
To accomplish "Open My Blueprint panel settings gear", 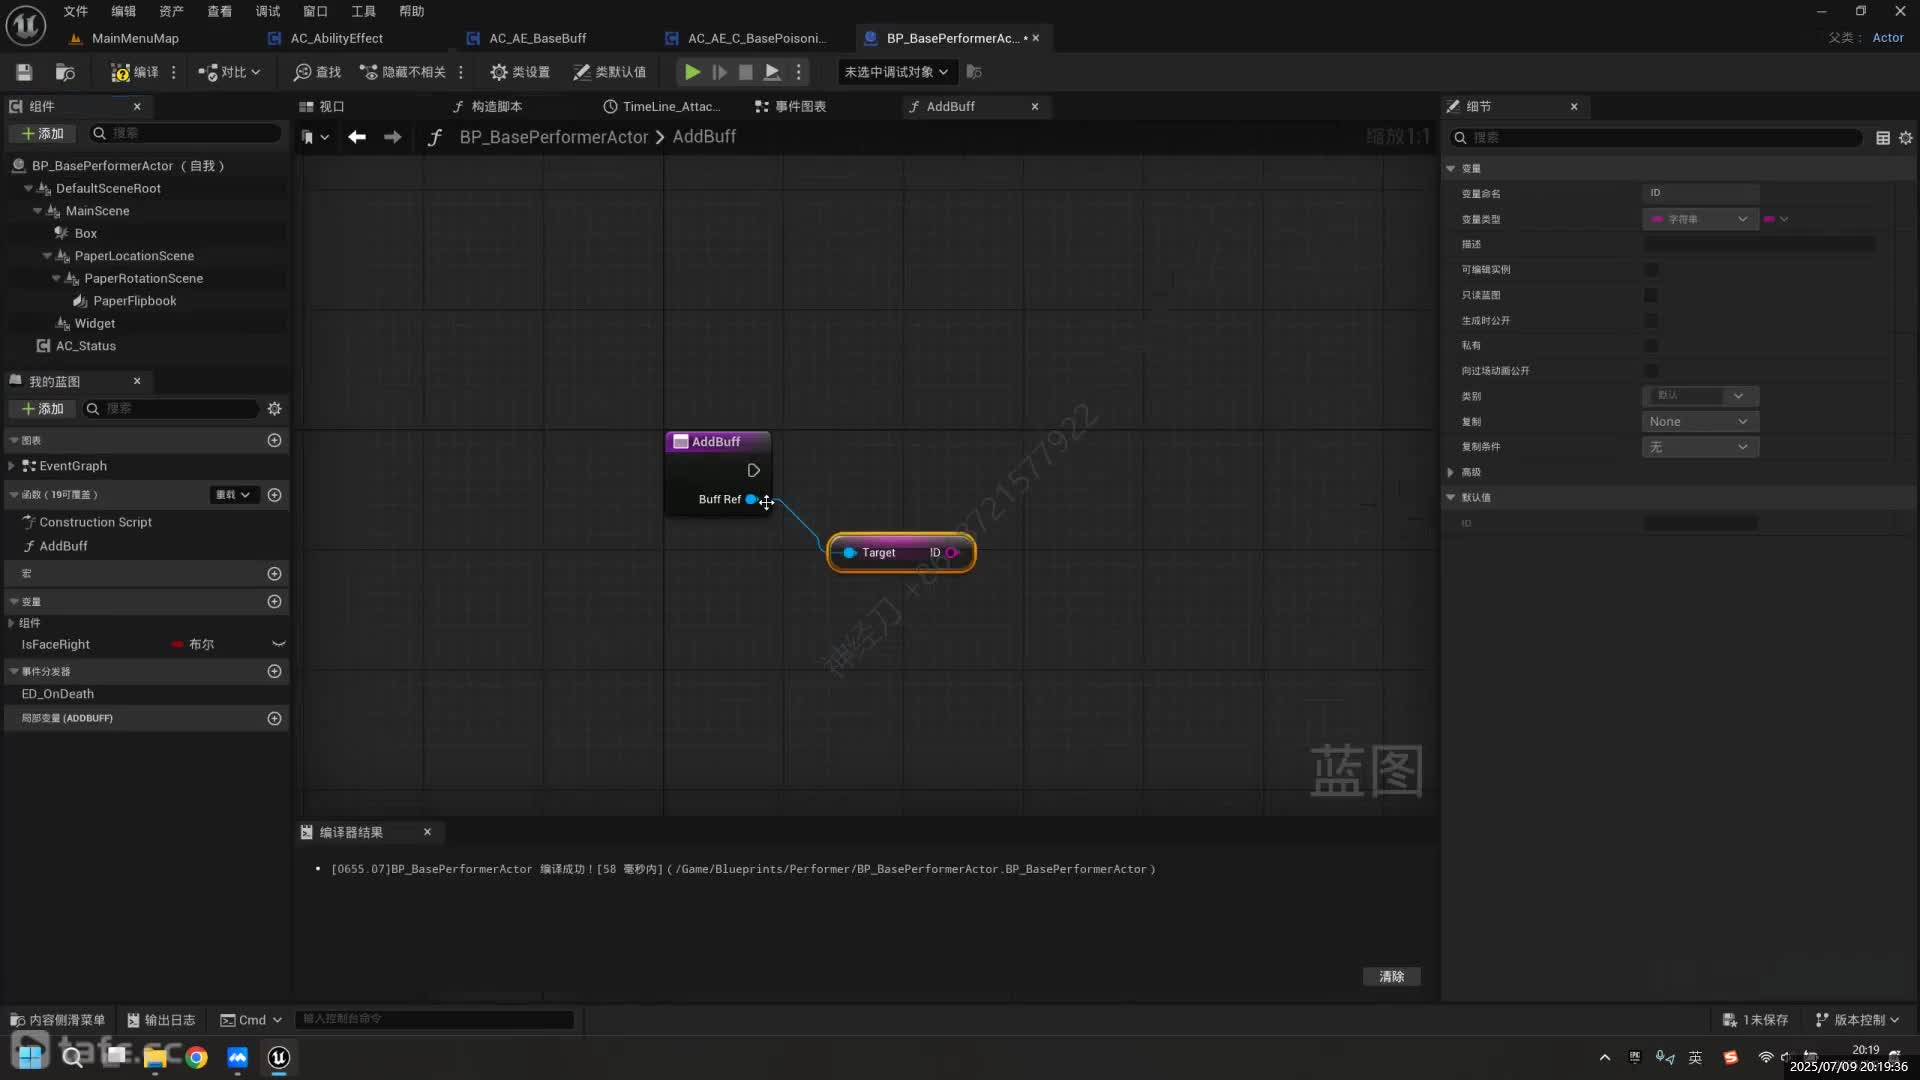I will (274, 408).
